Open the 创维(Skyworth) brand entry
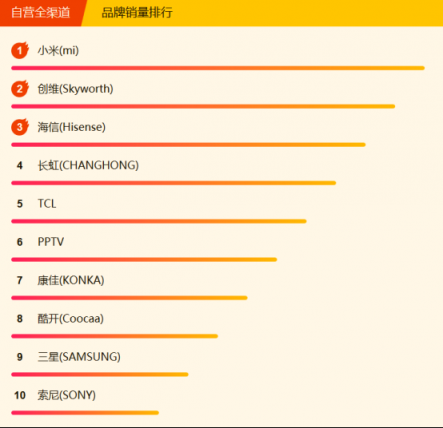The height and width of the screenshot is (428, 443). (x=75, y=89)
